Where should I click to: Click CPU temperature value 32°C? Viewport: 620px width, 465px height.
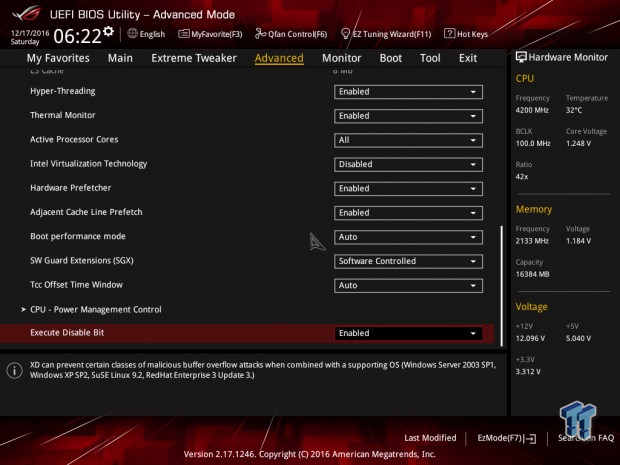[x=574, y=110]
